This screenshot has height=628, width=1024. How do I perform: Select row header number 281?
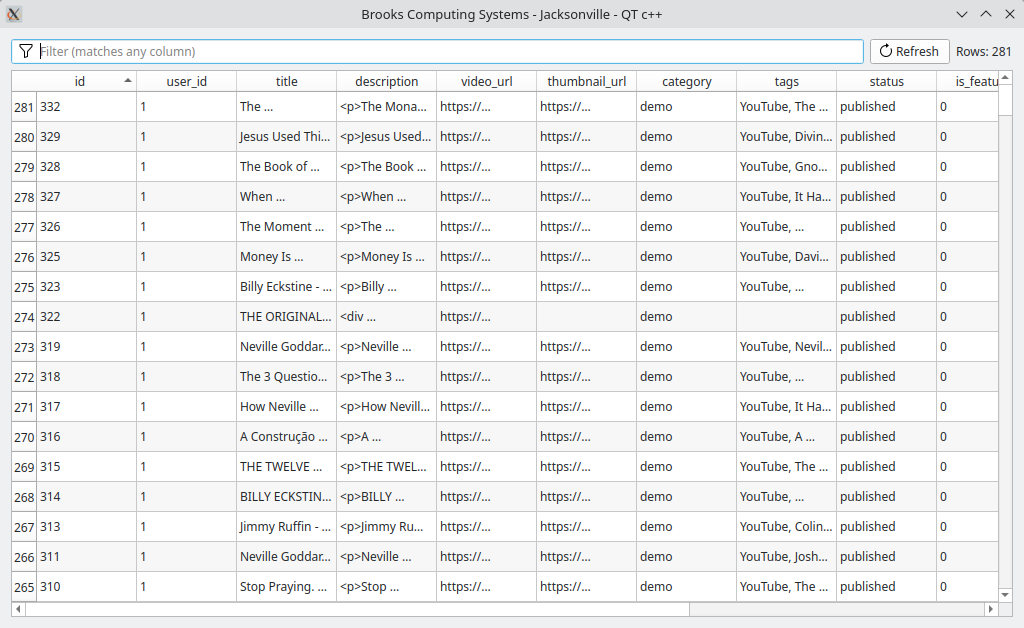(24, 107)
